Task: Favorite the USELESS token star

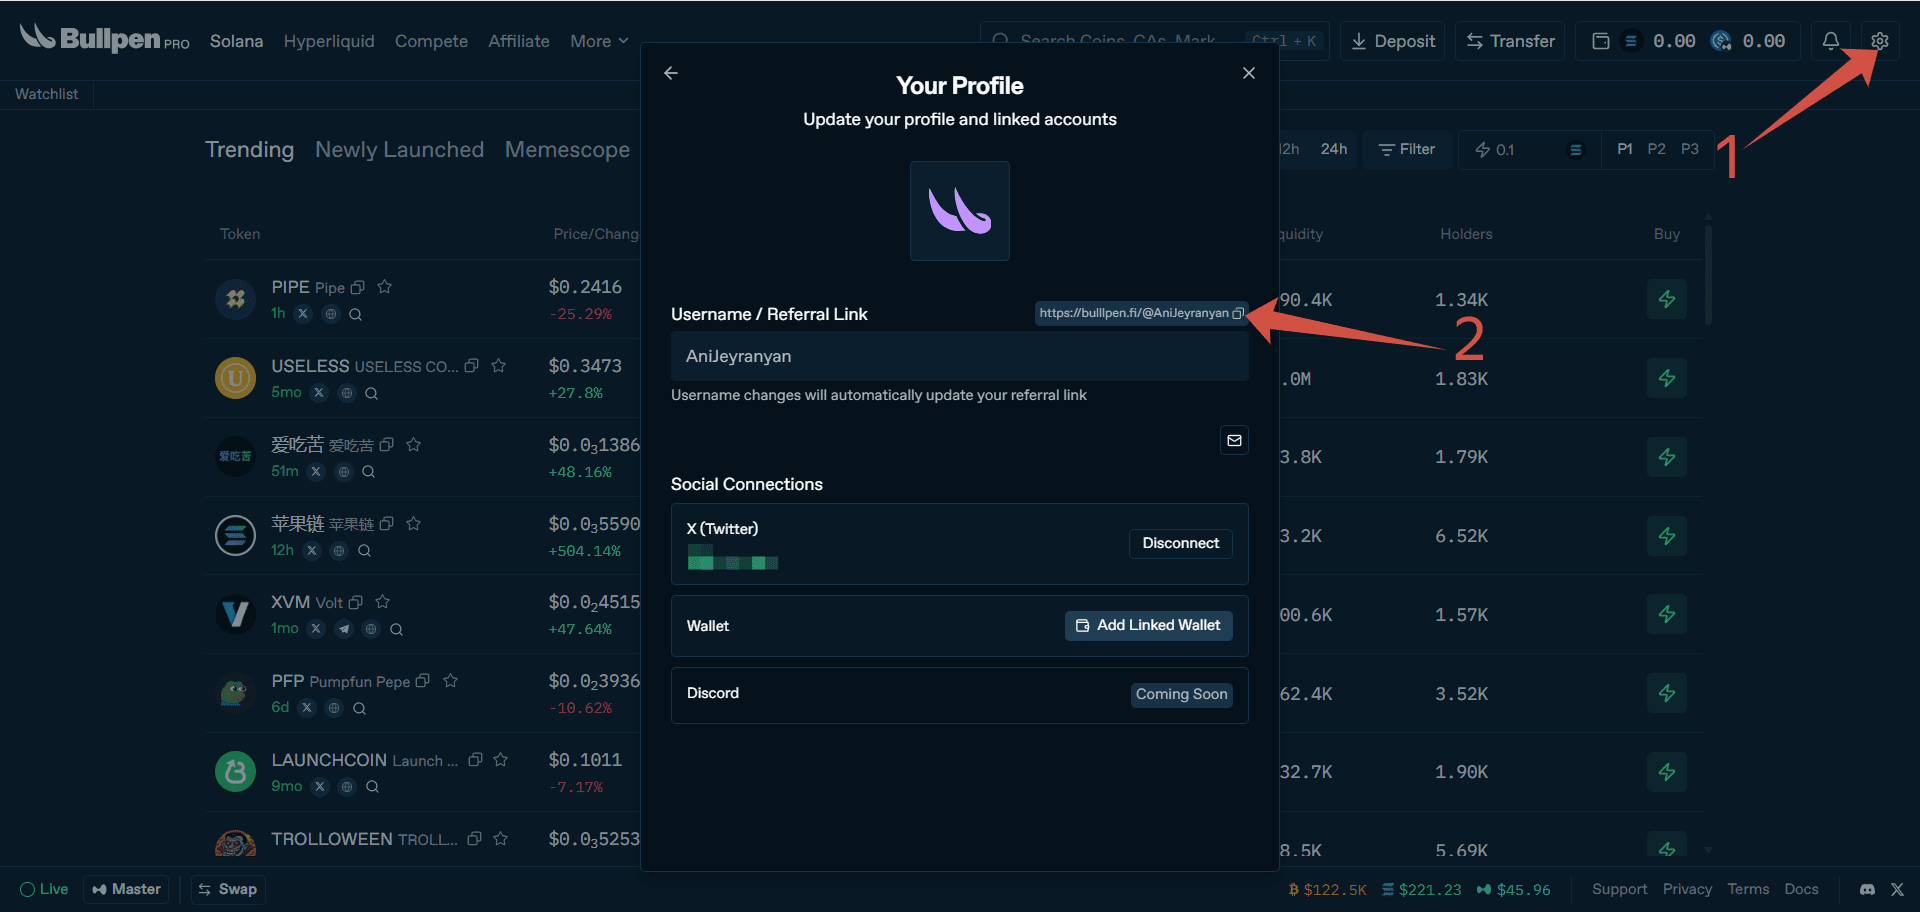Action: (x=499, y=366)
